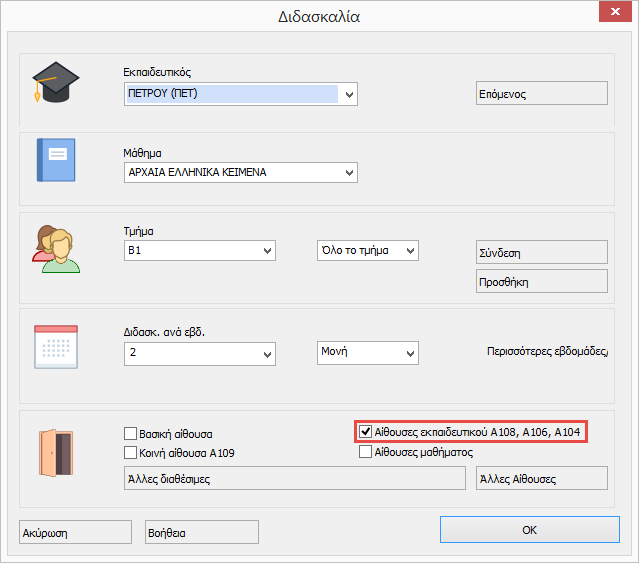Click the students class group icon
Viewport: 639px width, 563px height.
point(55,248)
